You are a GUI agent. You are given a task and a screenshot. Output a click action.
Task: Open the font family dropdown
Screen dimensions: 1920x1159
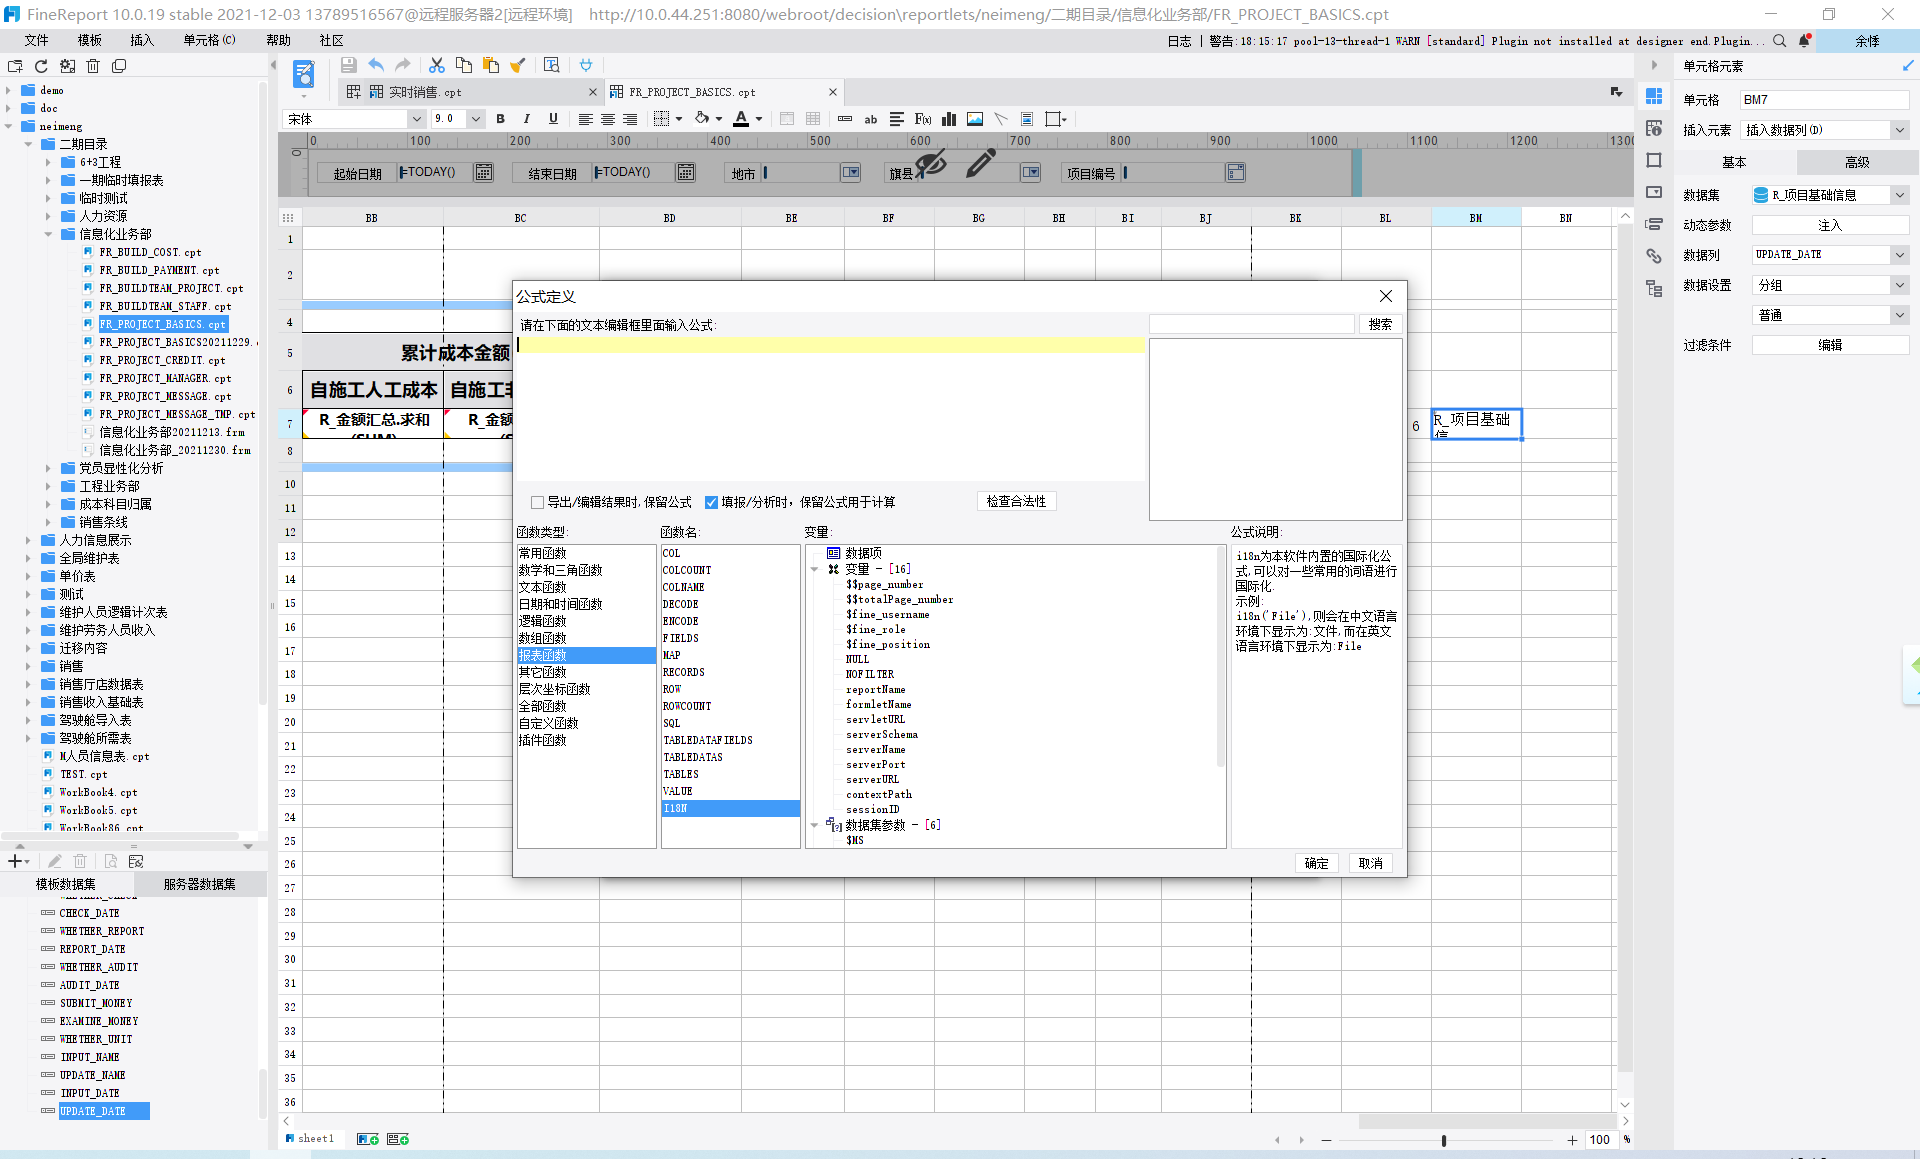coord(416,119)
